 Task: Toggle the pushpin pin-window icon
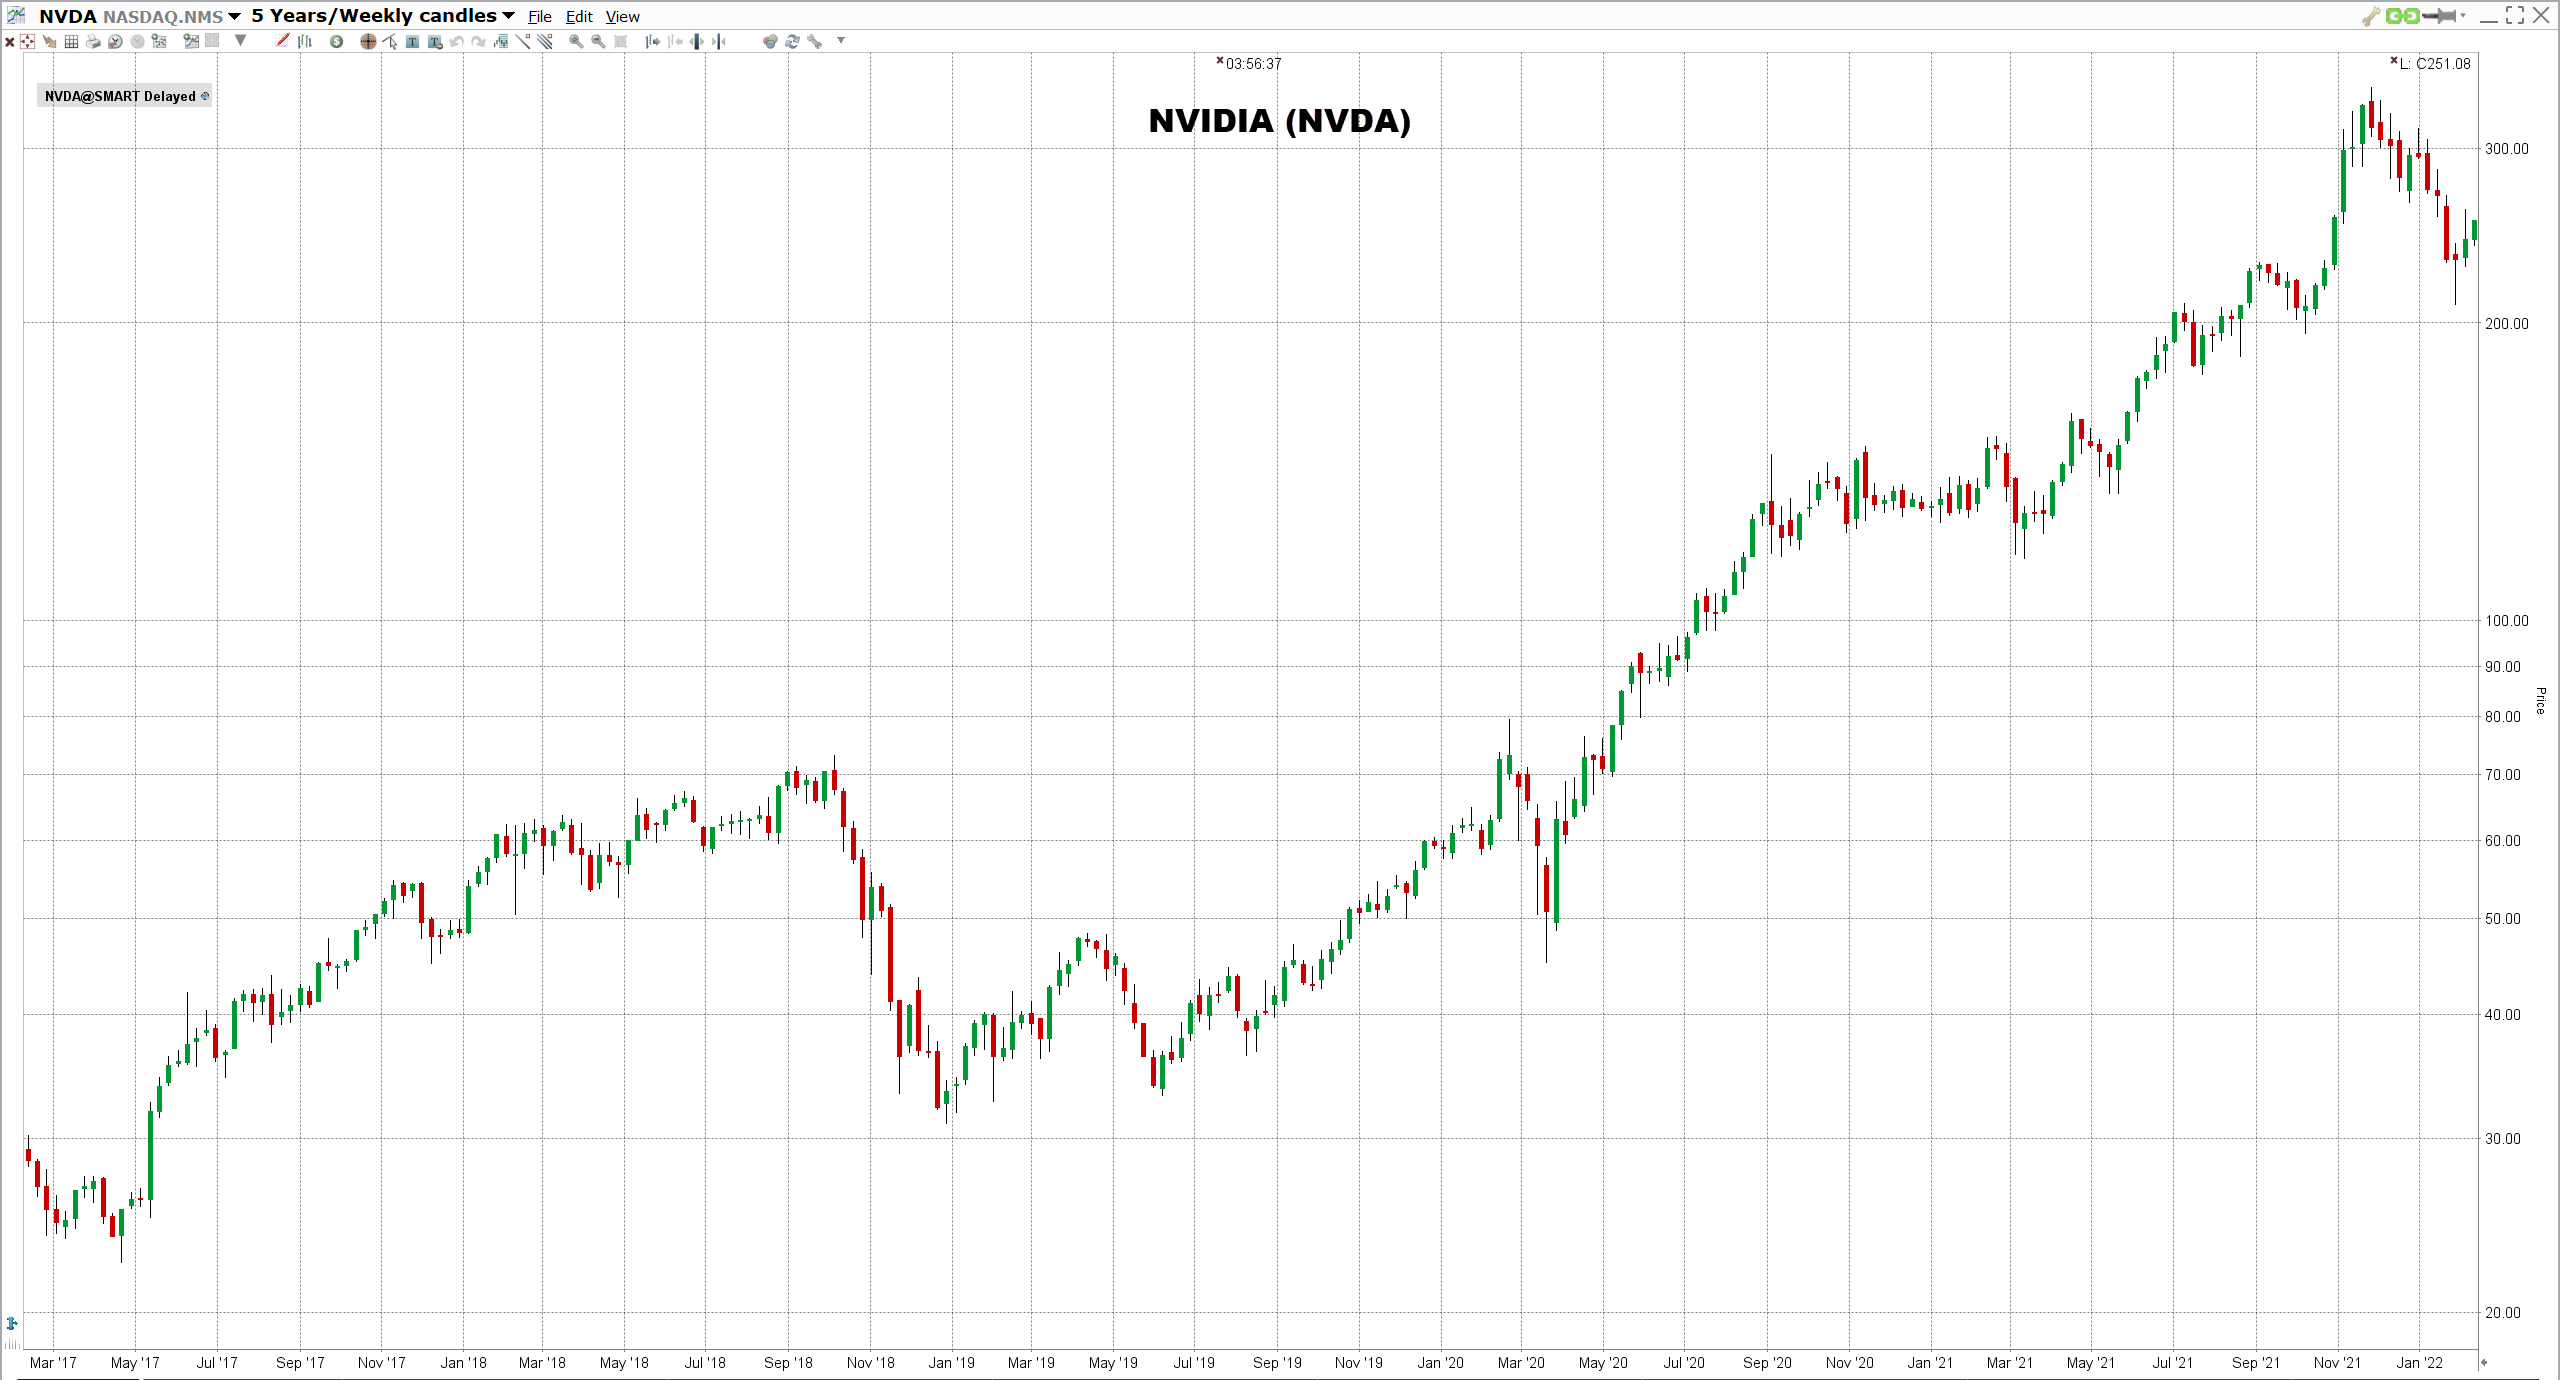(x=2440, y=16)
